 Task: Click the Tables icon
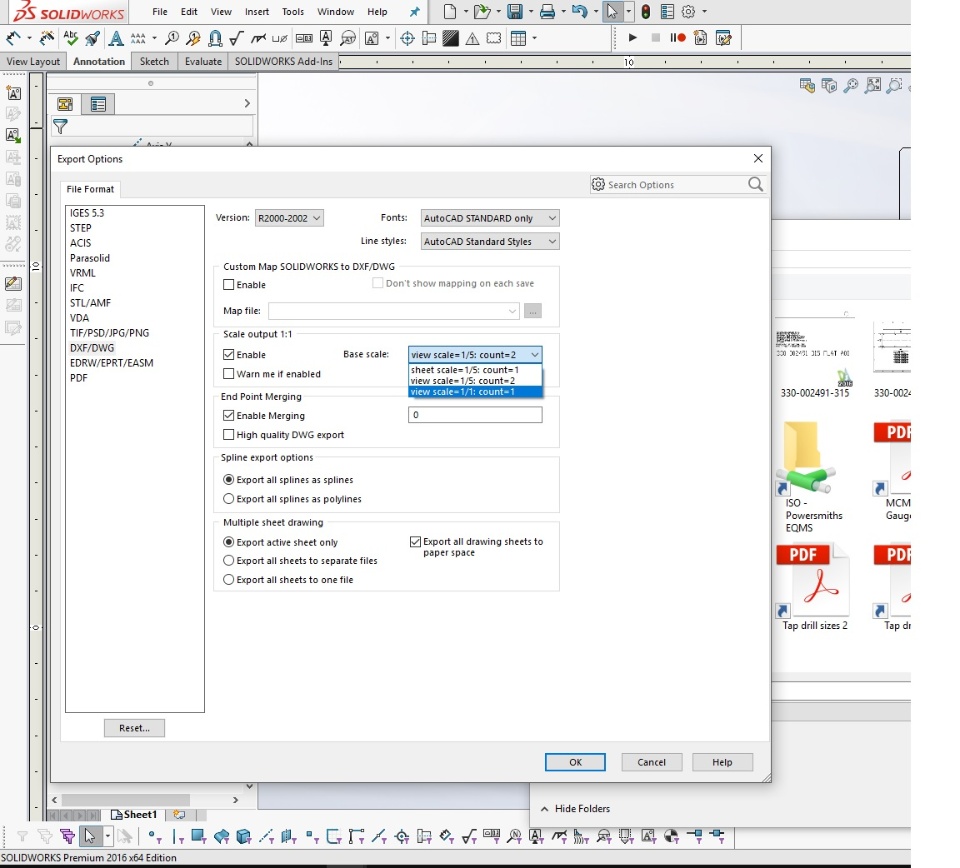pyautogui.click(x=518, y=39)
